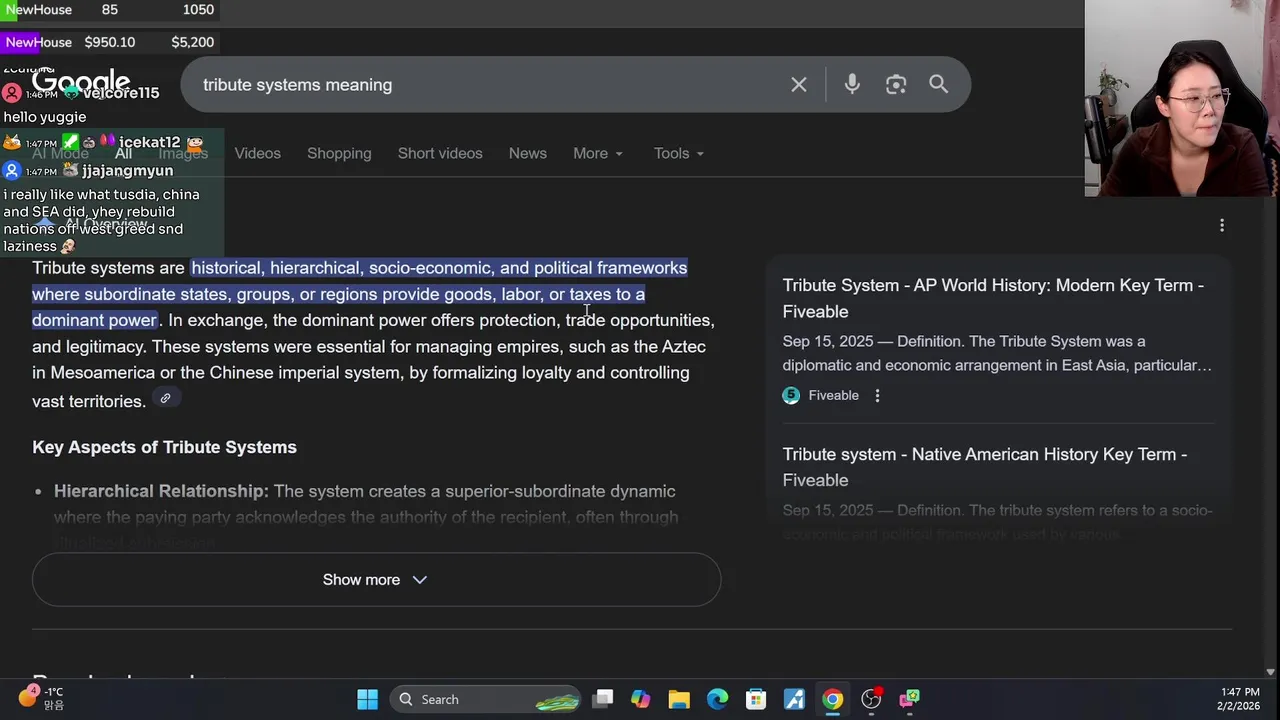
Task: Open 'Tribute System - AP World History' link
Action: click(993, 298)
